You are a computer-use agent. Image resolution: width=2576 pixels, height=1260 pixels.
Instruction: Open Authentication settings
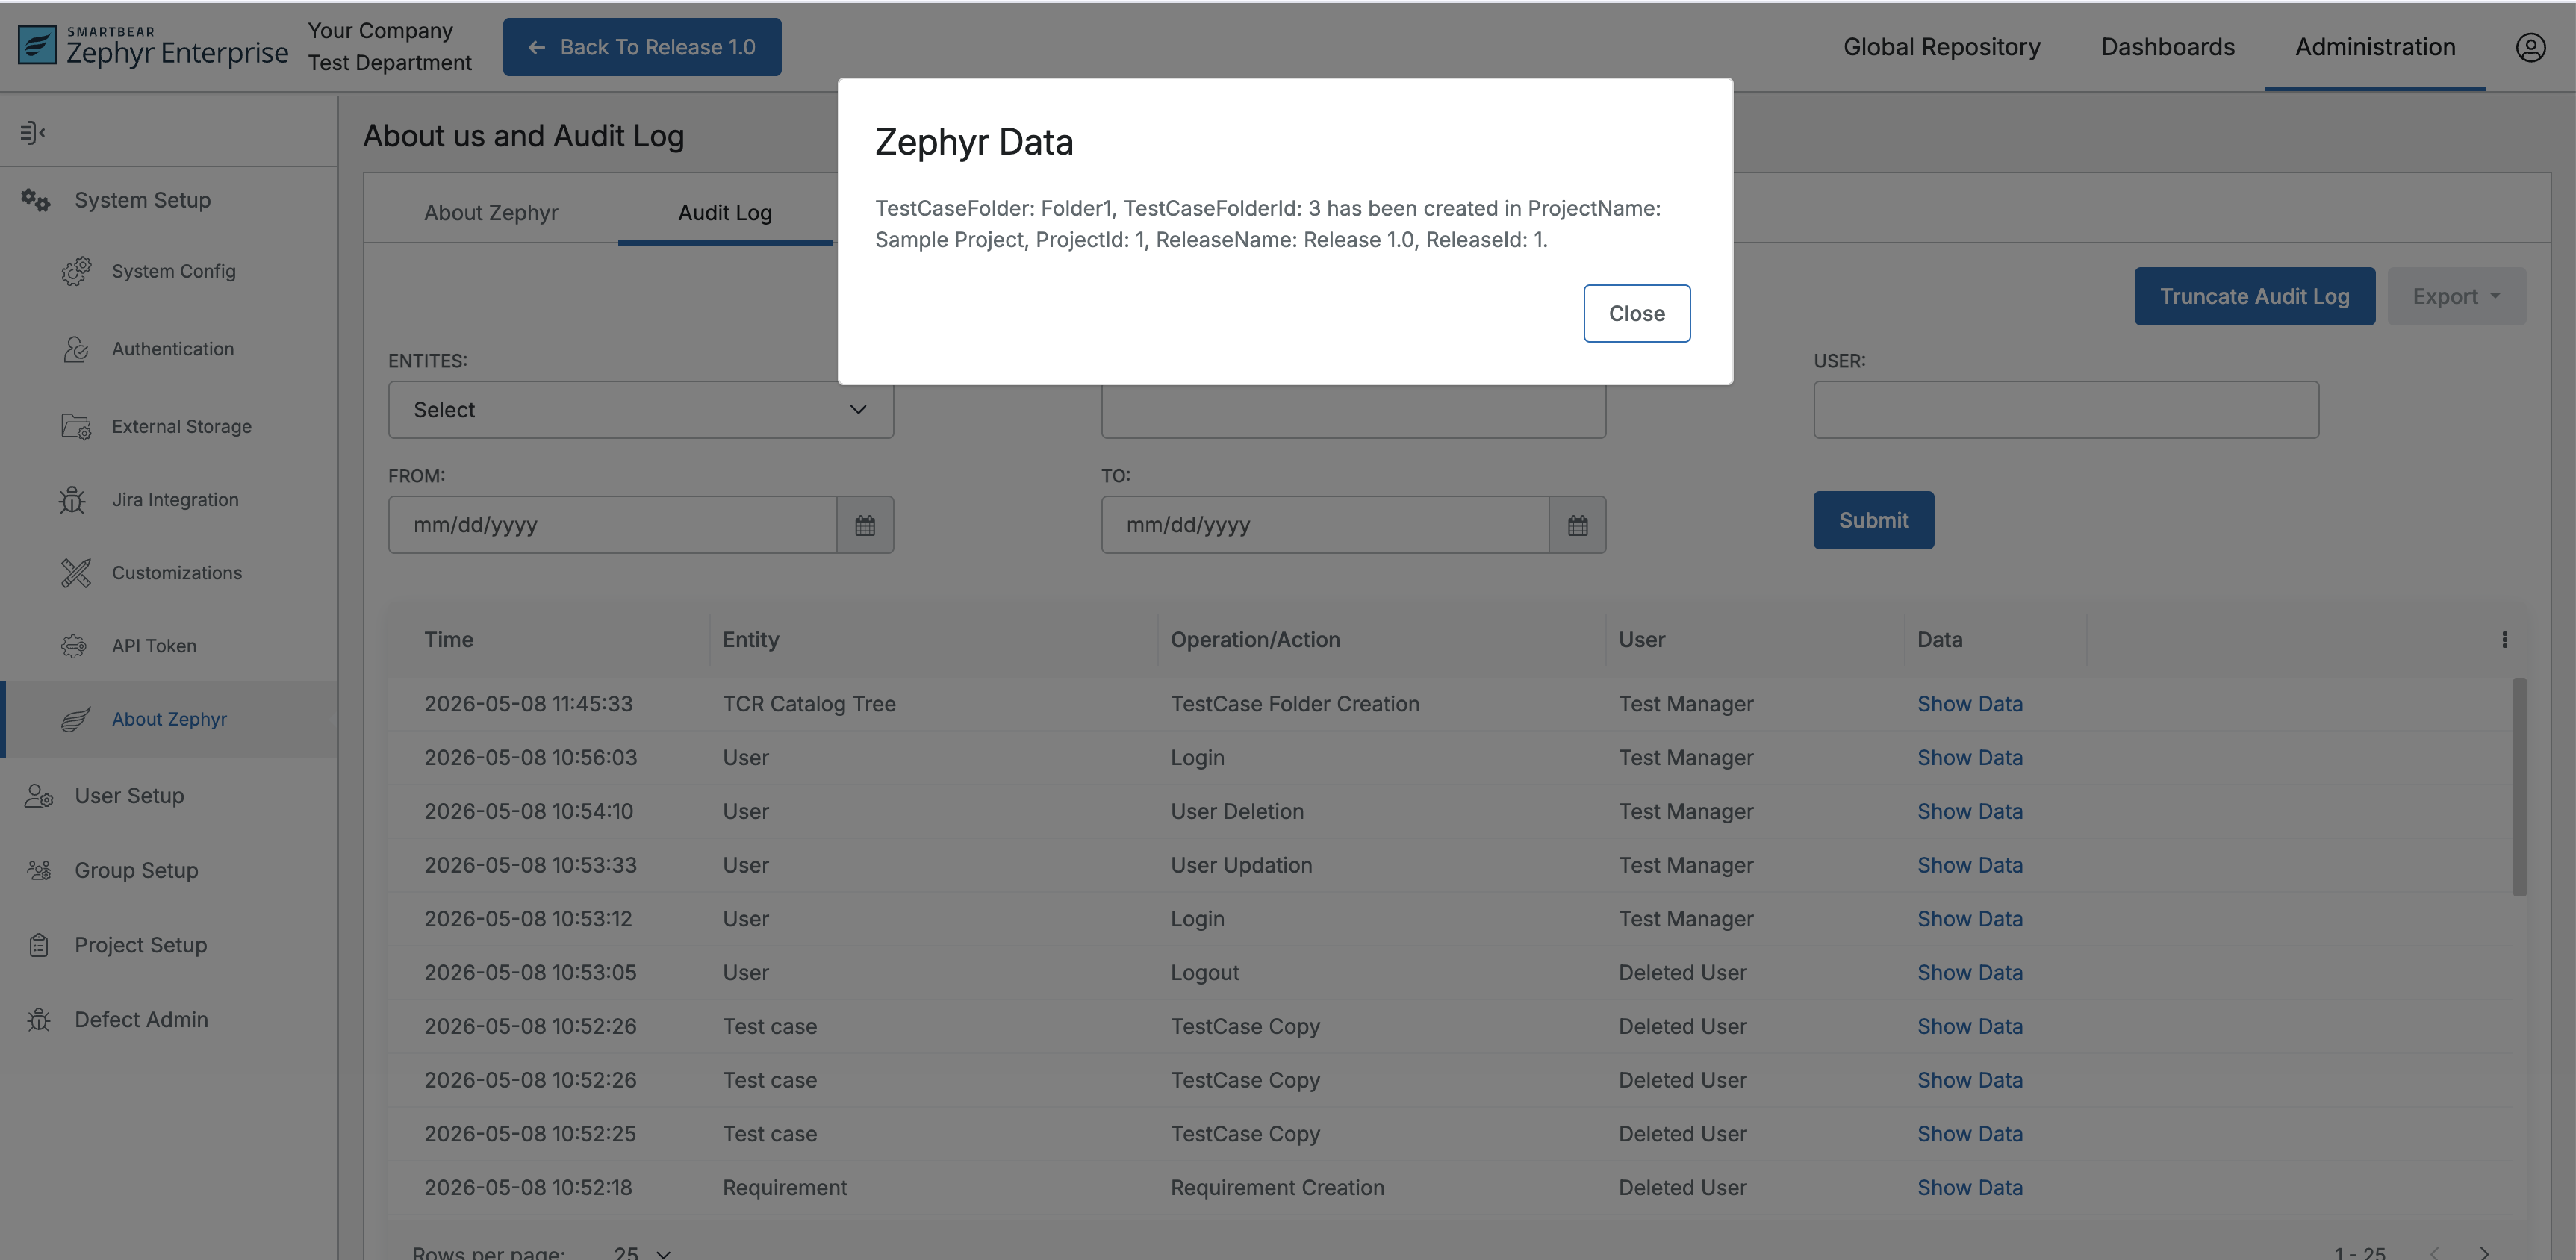tap(173, 349)
